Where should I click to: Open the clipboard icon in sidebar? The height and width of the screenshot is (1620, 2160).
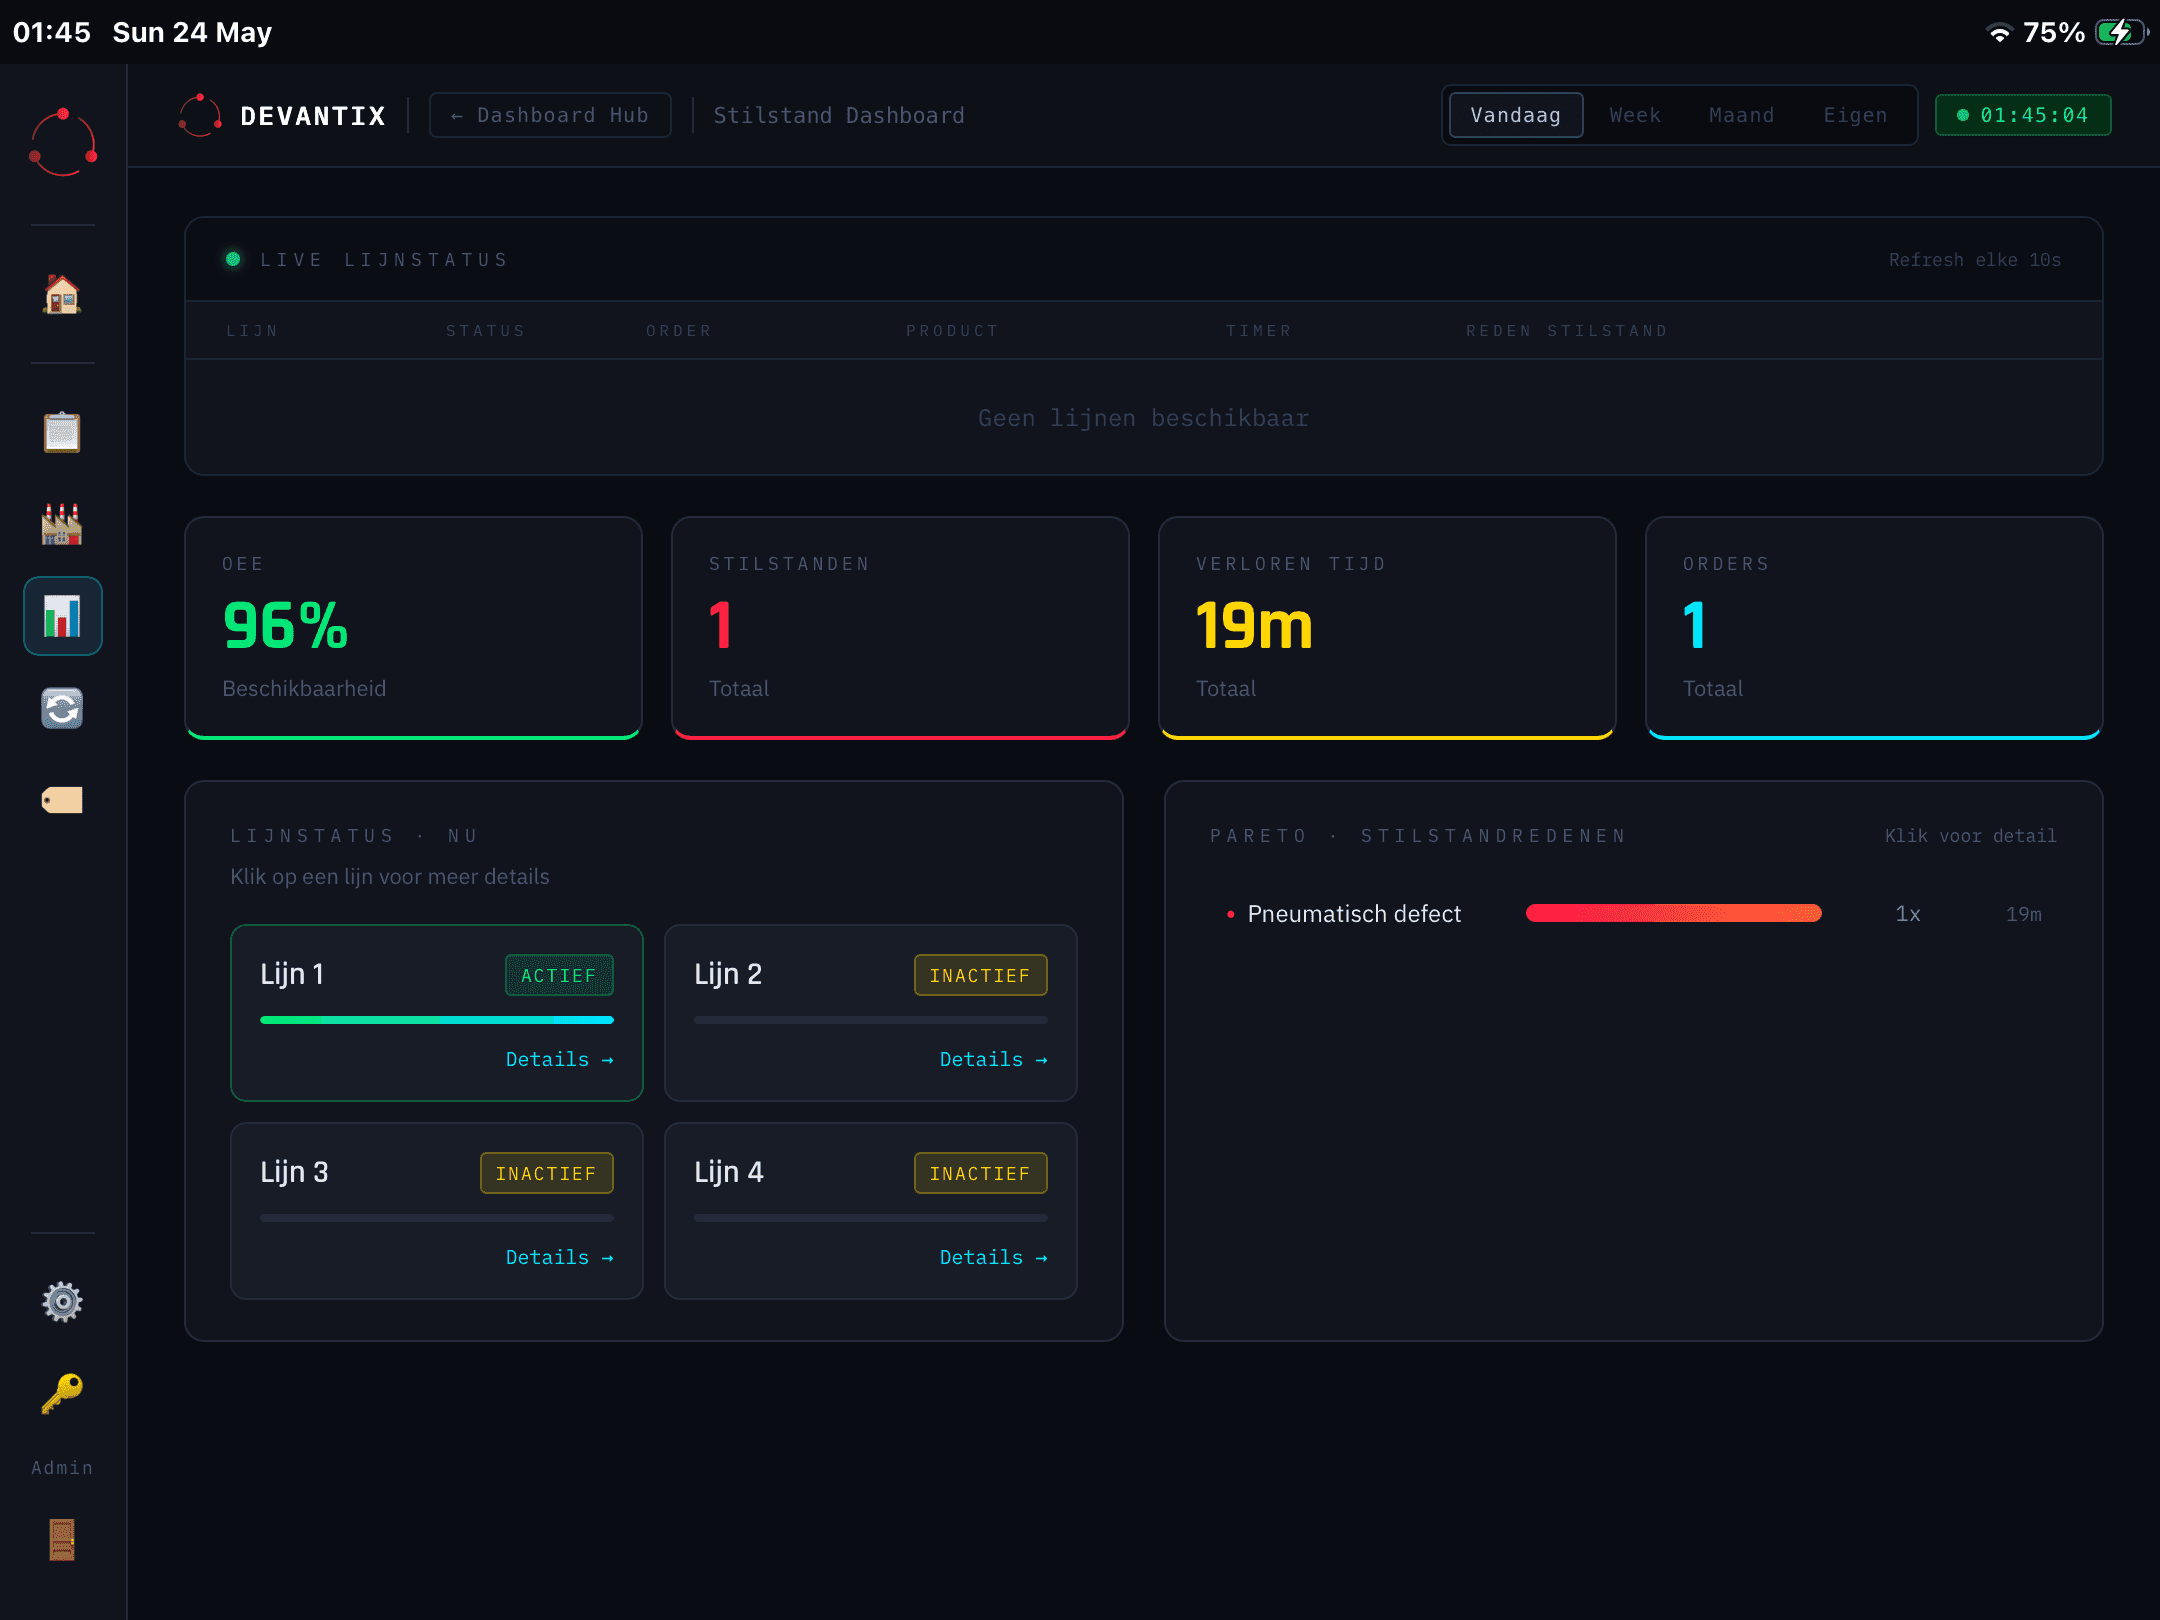[x=62, y=432]
